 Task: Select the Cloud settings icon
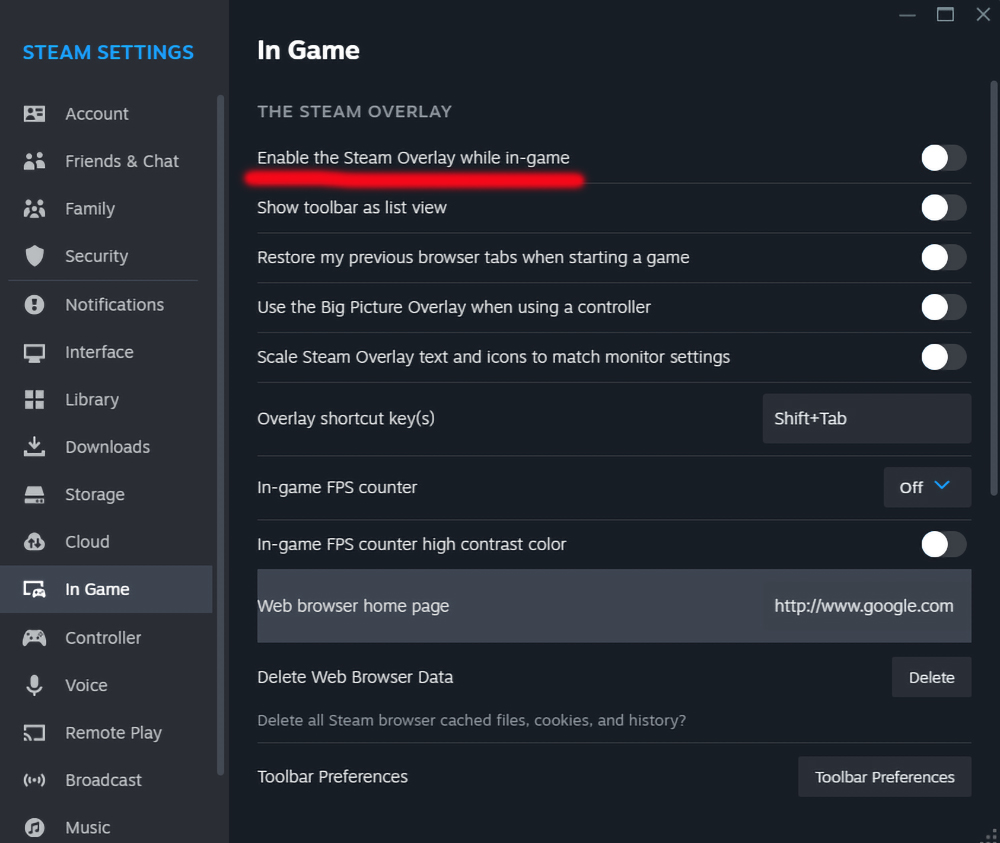(x=35, y=542)
